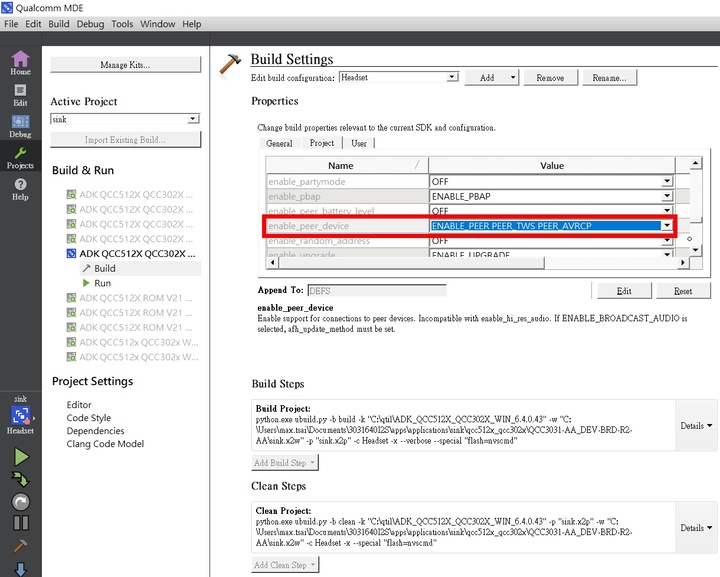
Task: Select the first greyed ADK QCC512X QCC302X kit
Action: coord(132,195)
